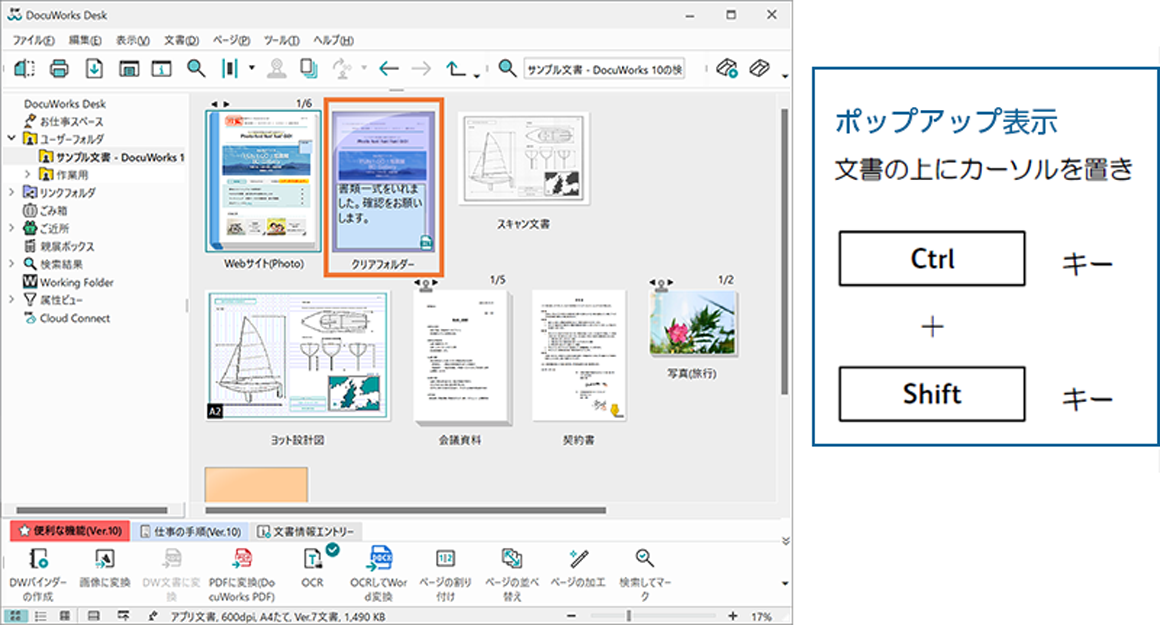The image size is (1160, 625).
Task: Click the search field showing サンプル文書
Action: (604, 69)
